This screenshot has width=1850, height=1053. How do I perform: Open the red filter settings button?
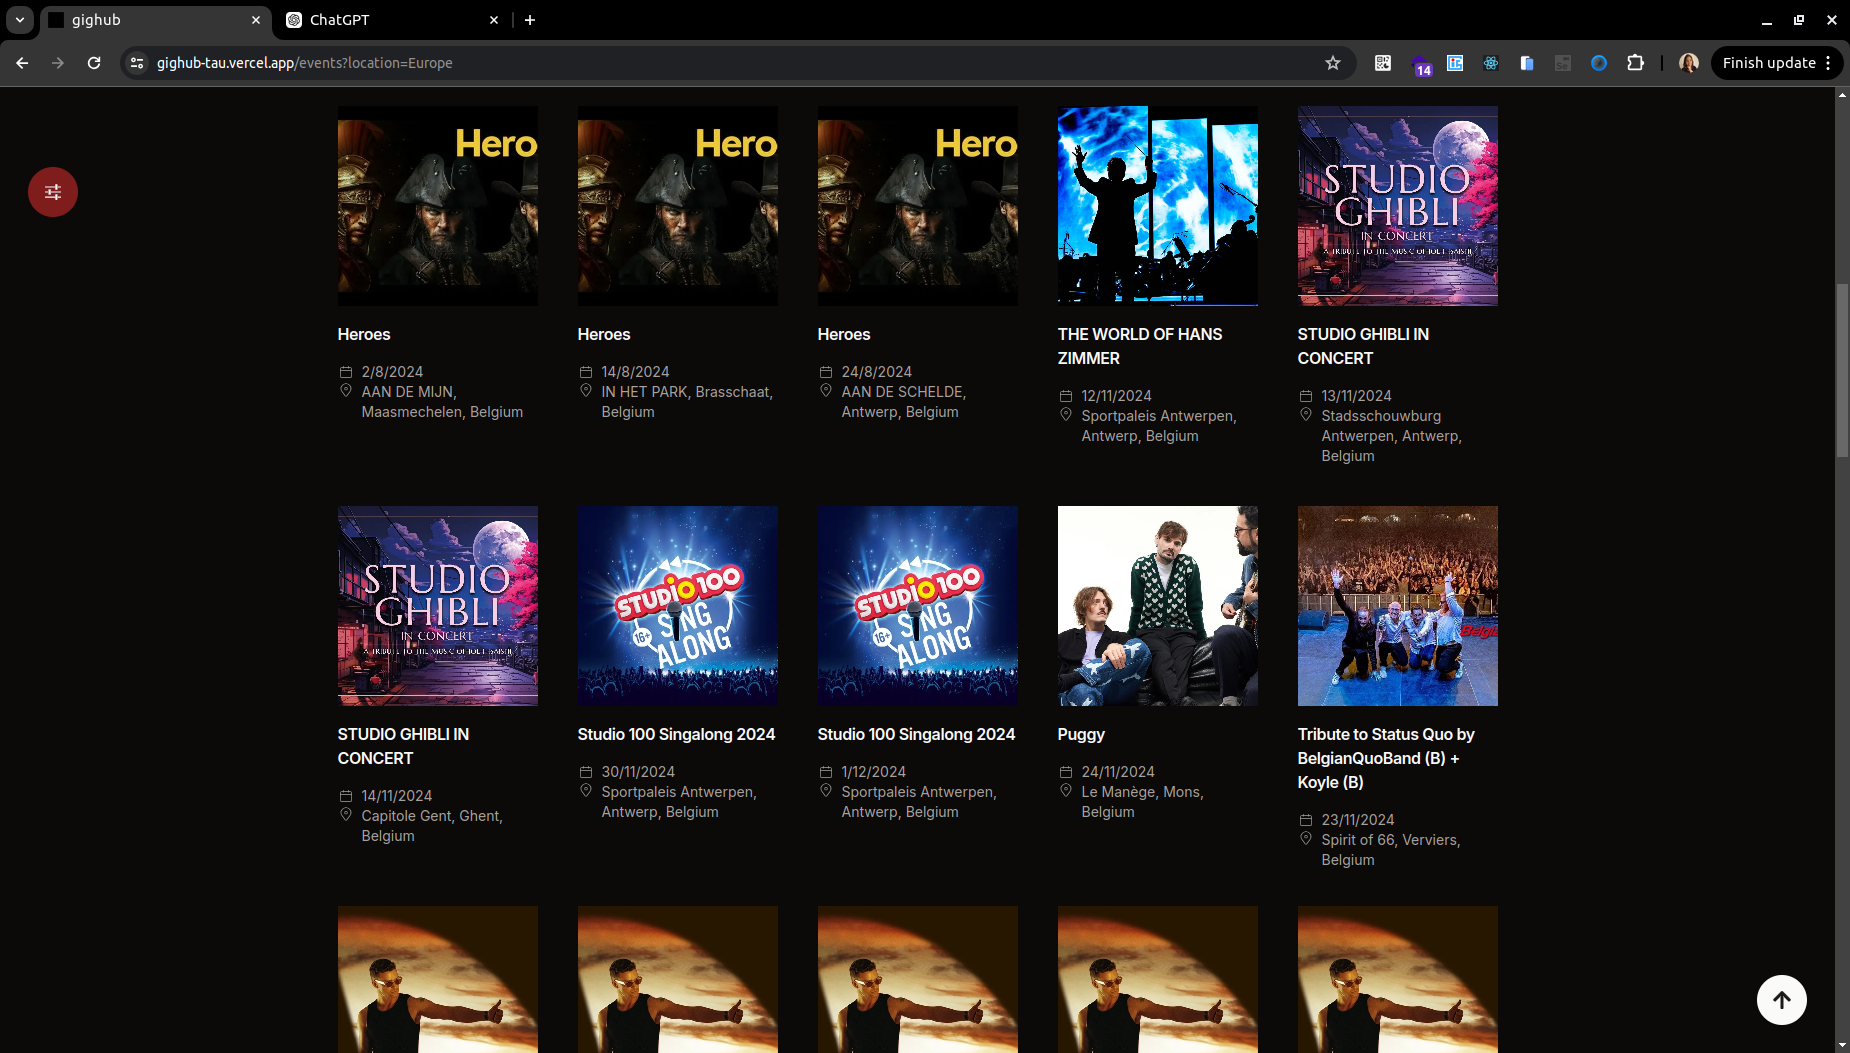(x=53, y=192)
